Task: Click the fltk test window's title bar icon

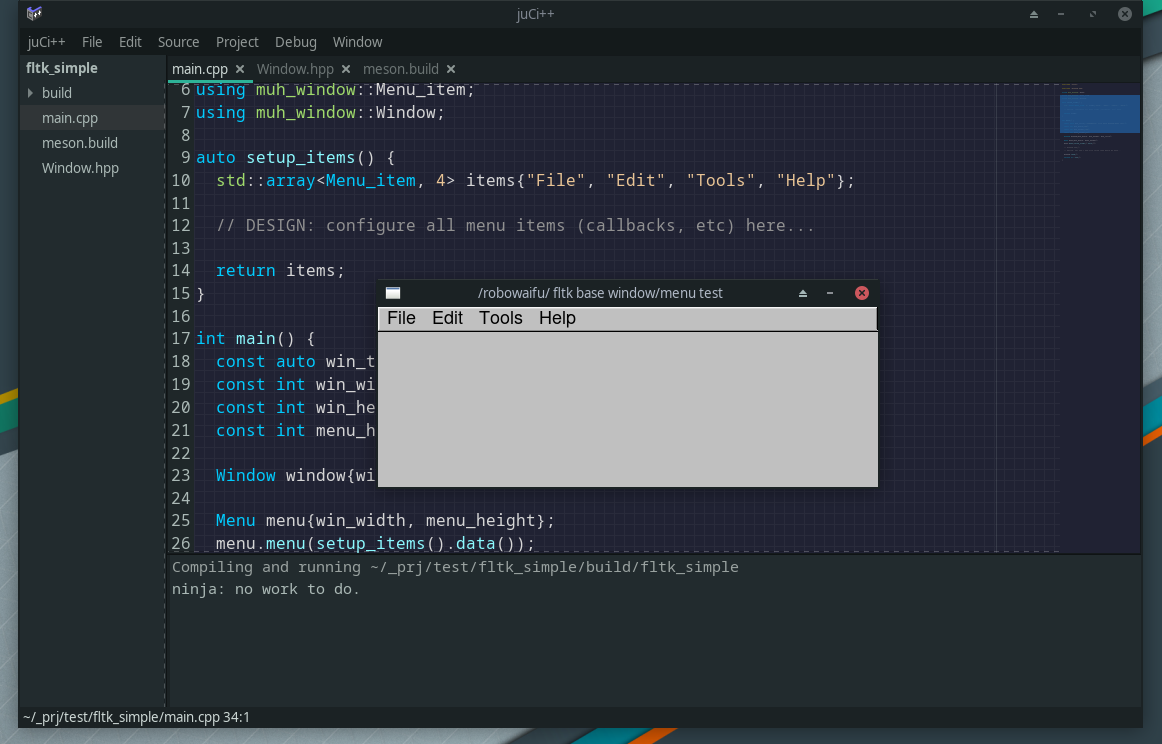Action: (x=393, y=293)
